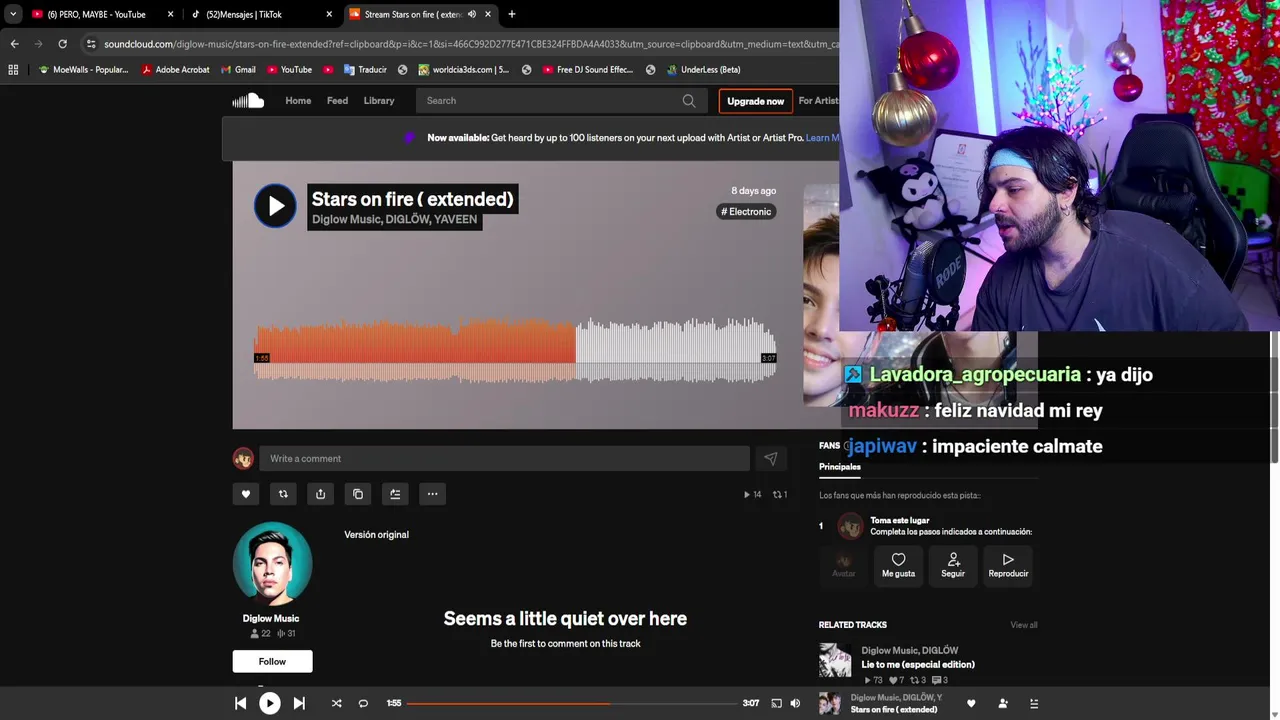
Task: Open the Diglow Music profile avatar
Action: pos(272,563)
